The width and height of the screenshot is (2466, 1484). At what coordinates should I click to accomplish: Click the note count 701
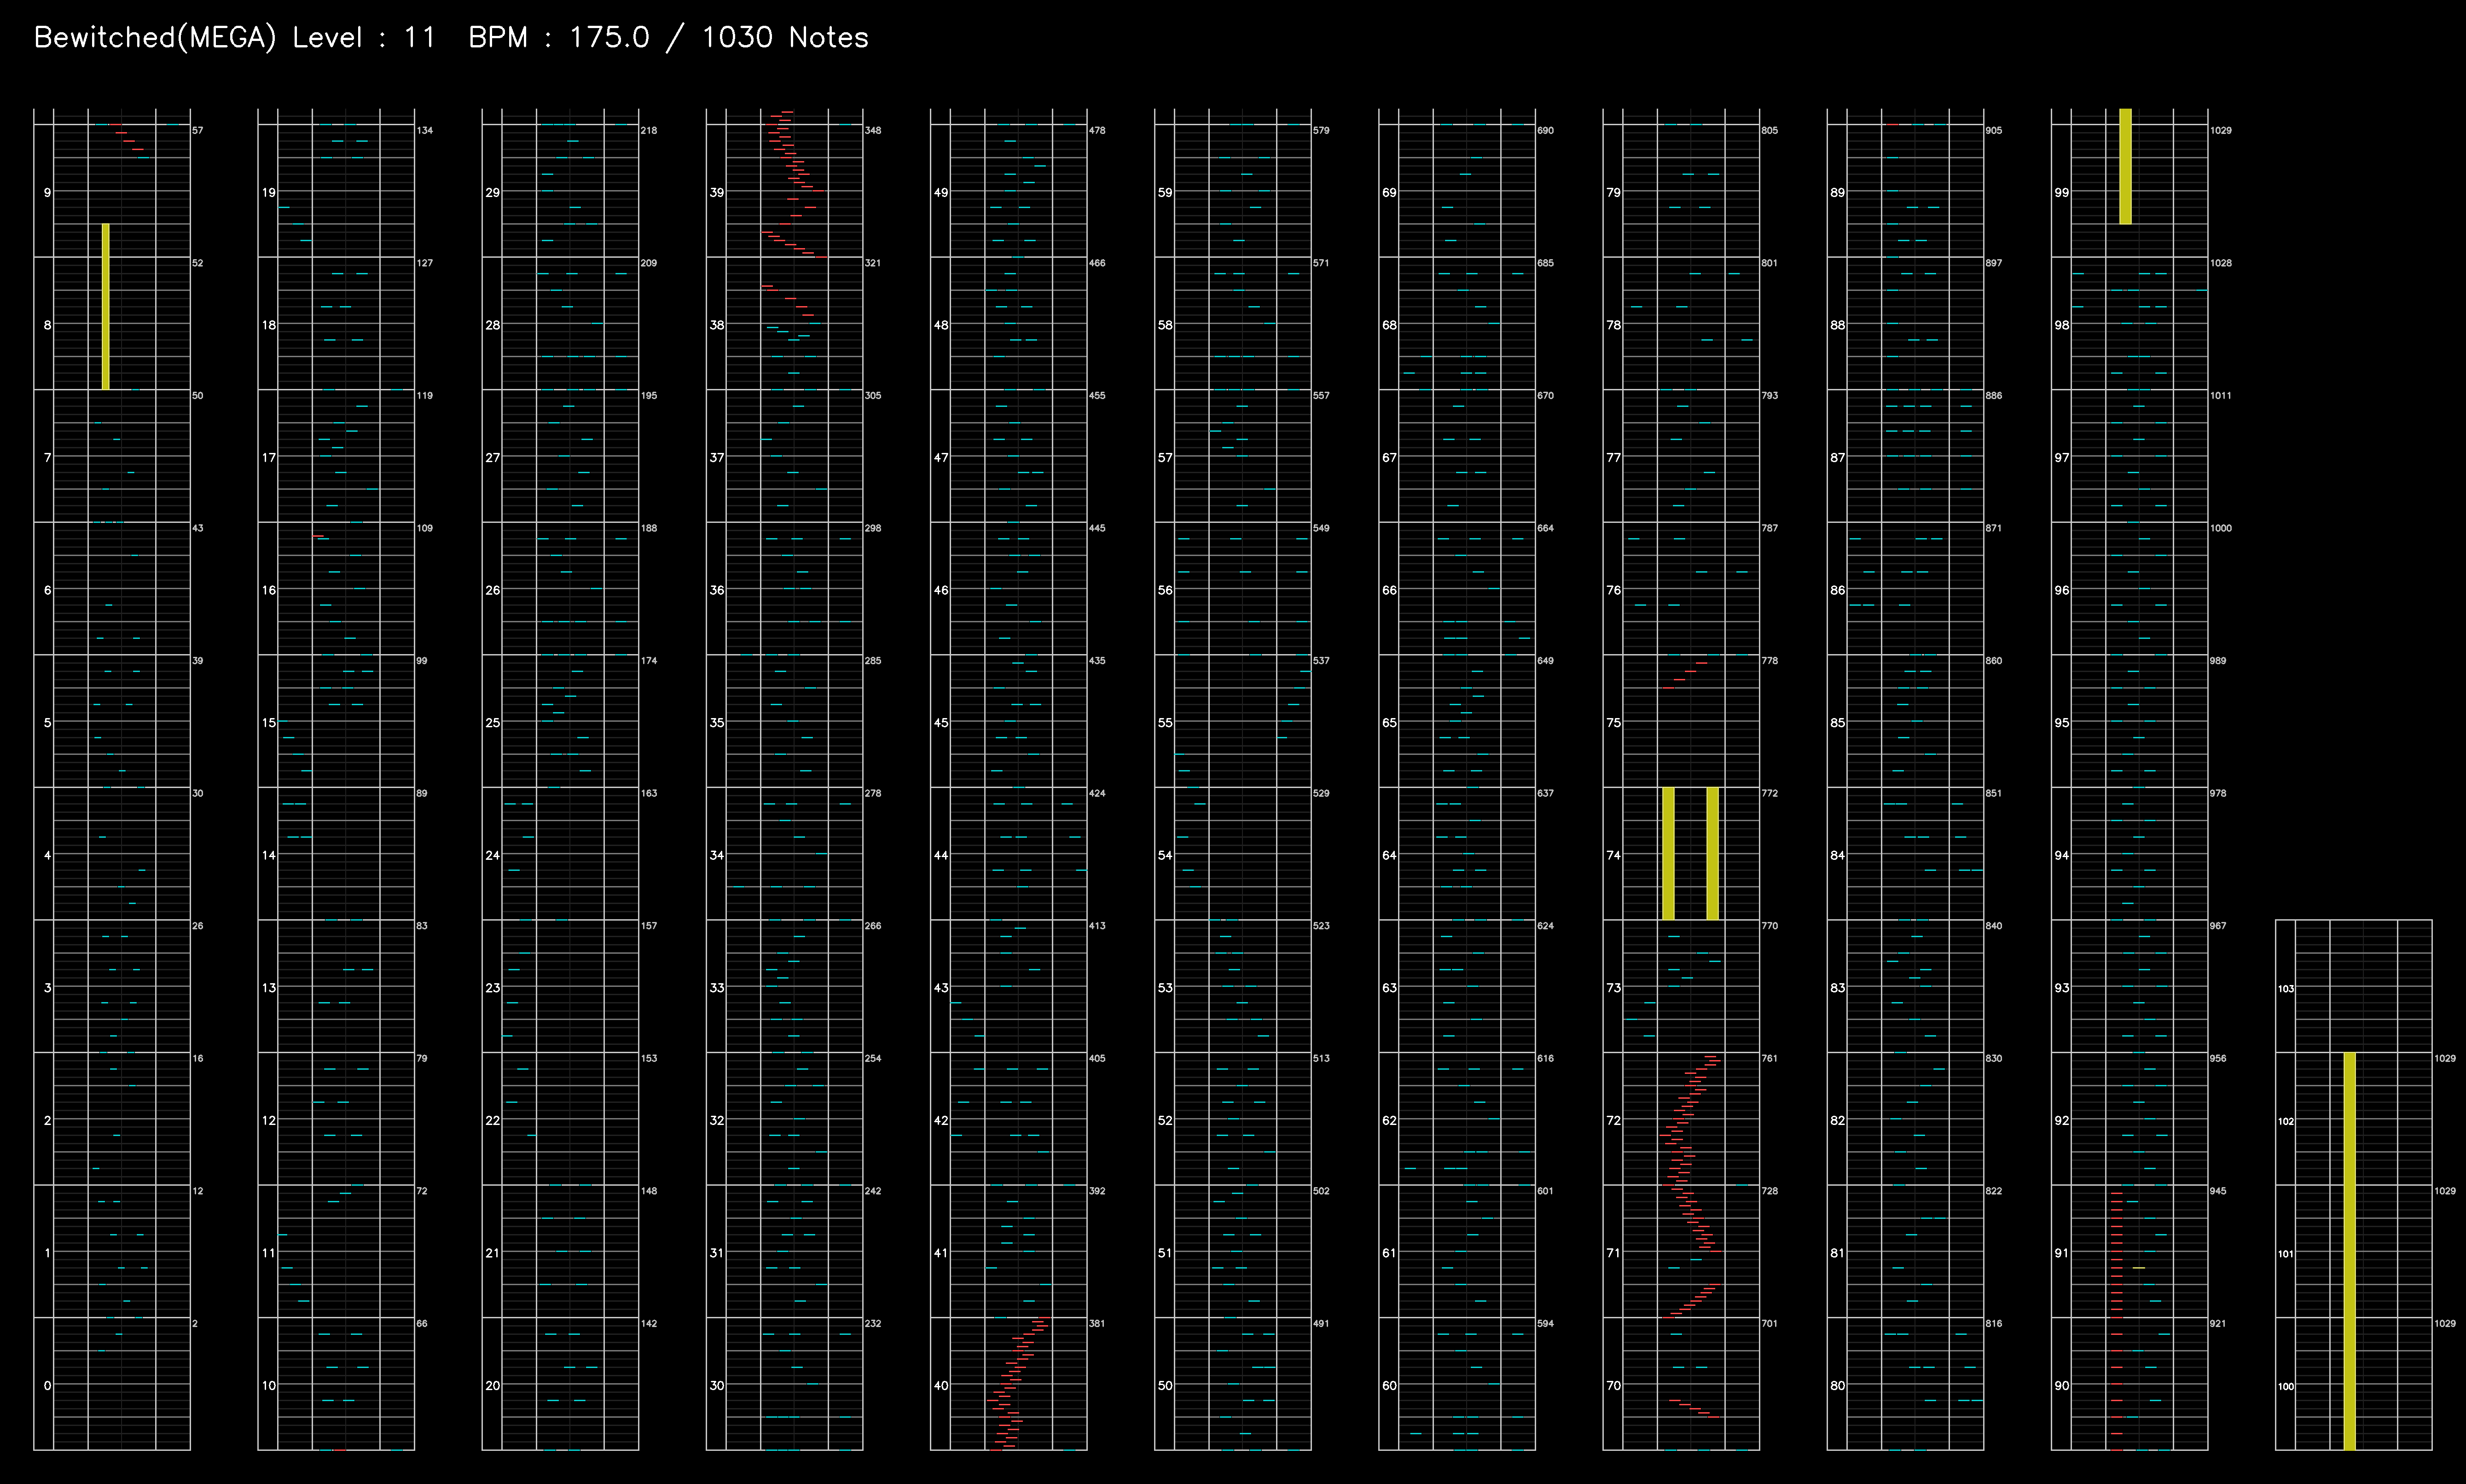(x=1770, y=1323)
